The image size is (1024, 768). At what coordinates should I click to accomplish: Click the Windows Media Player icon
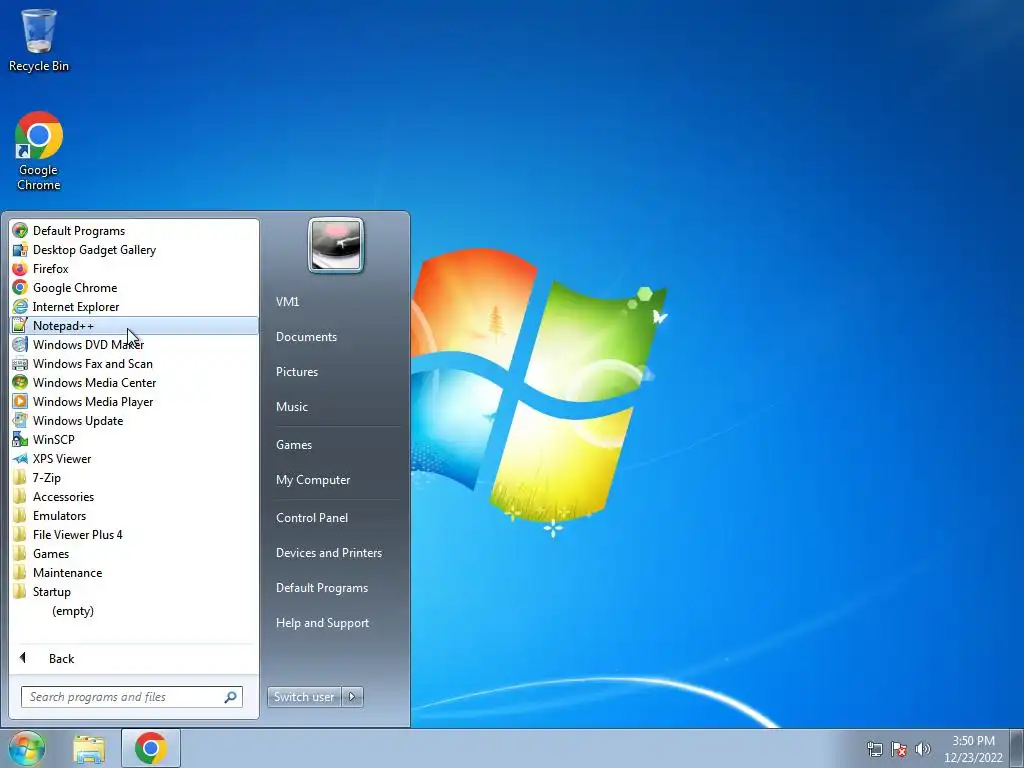click(x=20, y=402)
